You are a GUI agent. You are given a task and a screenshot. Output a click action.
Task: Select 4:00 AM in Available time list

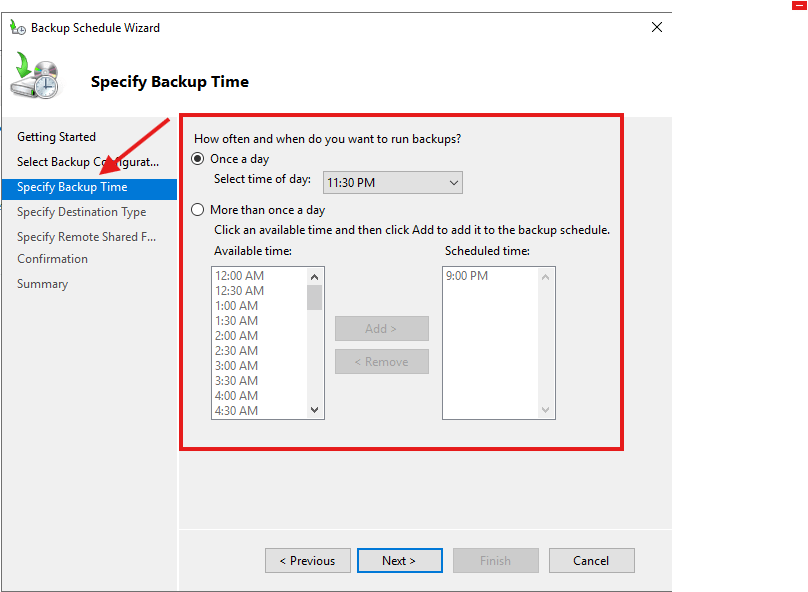coord(237,396)
